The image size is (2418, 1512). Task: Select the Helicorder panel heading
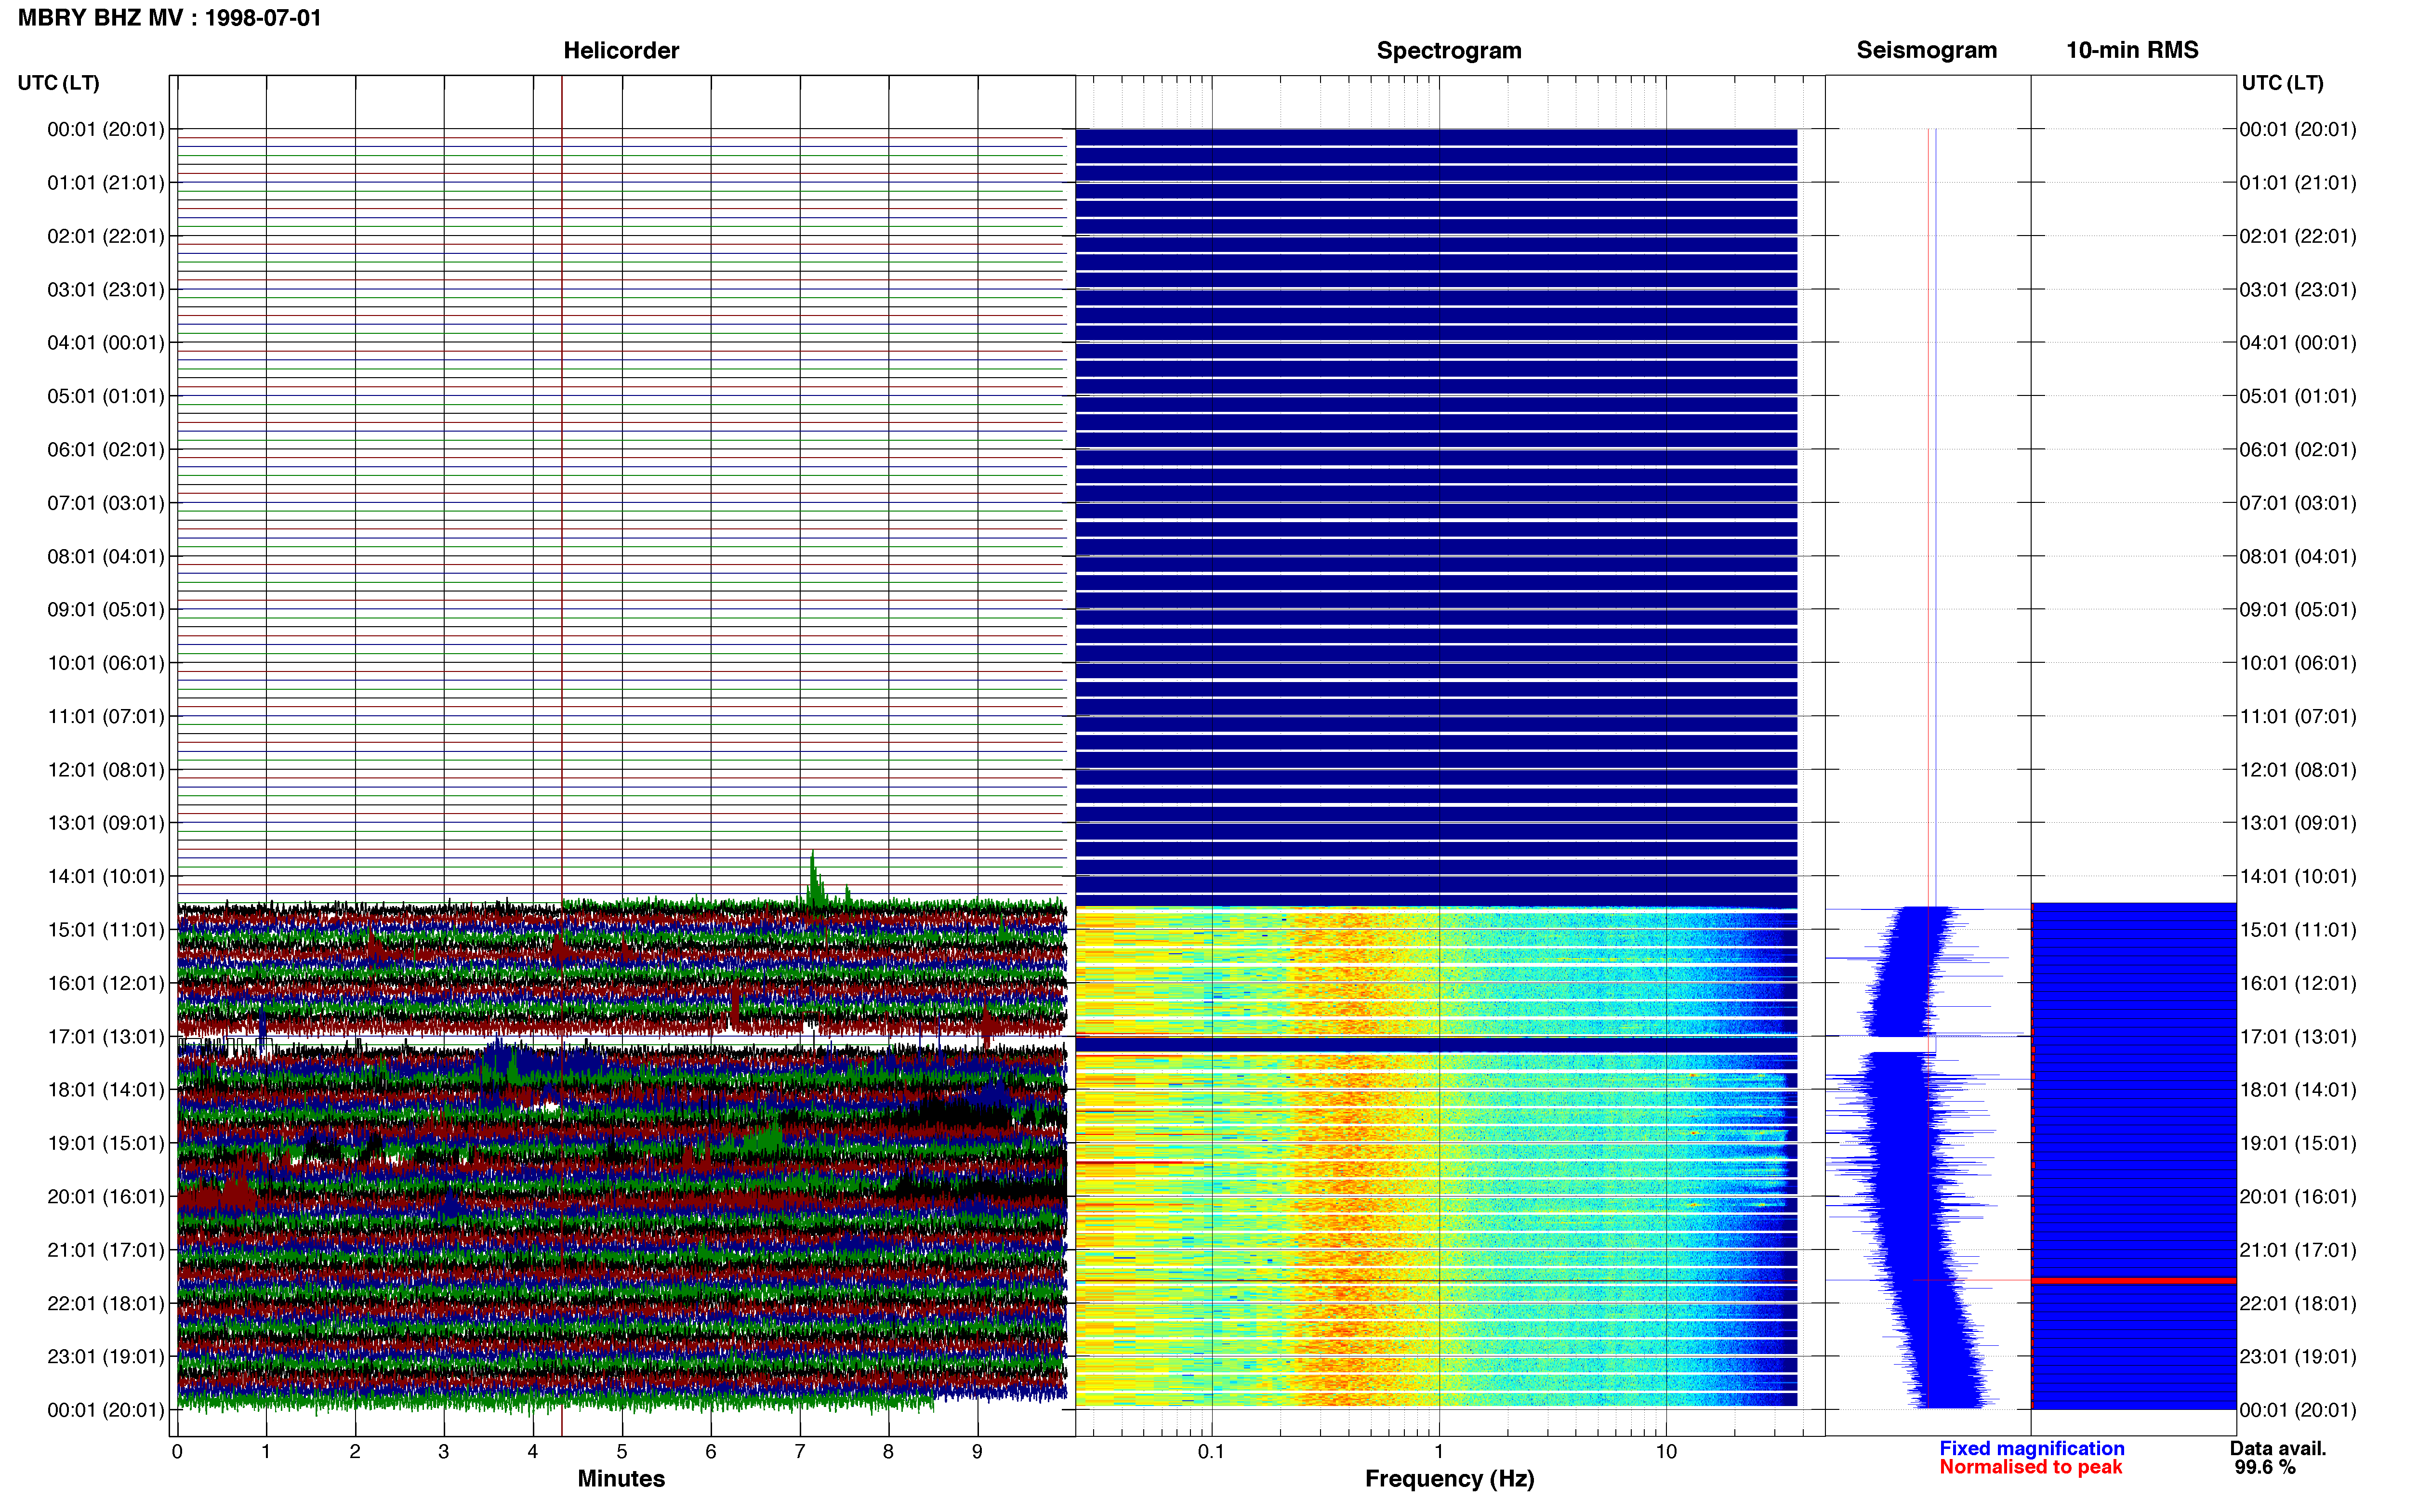(621, 50)
